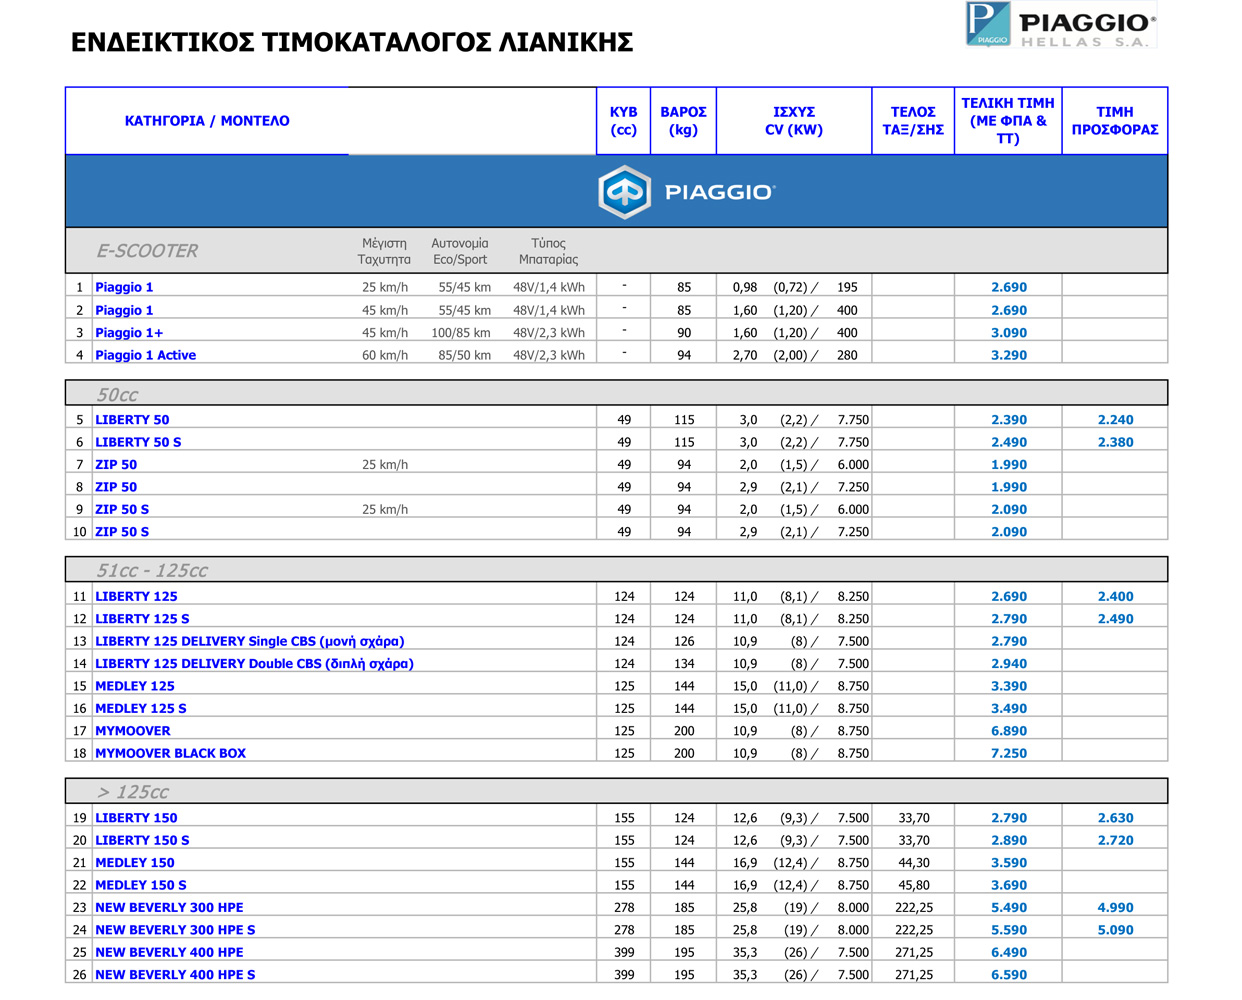Click the 51cc - 125cc section heading
The height and width of the screenshot is (1000, 1242).
[152, 571]
